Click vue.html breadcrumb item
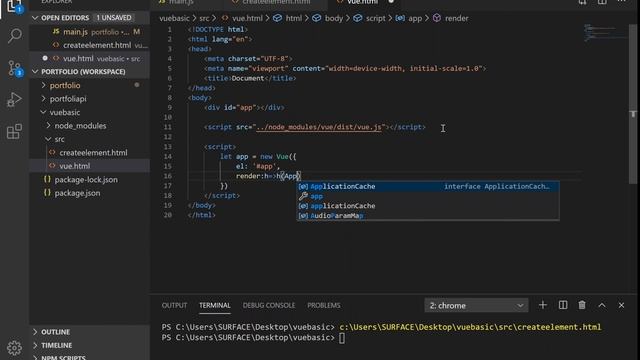 coord(242,18)
